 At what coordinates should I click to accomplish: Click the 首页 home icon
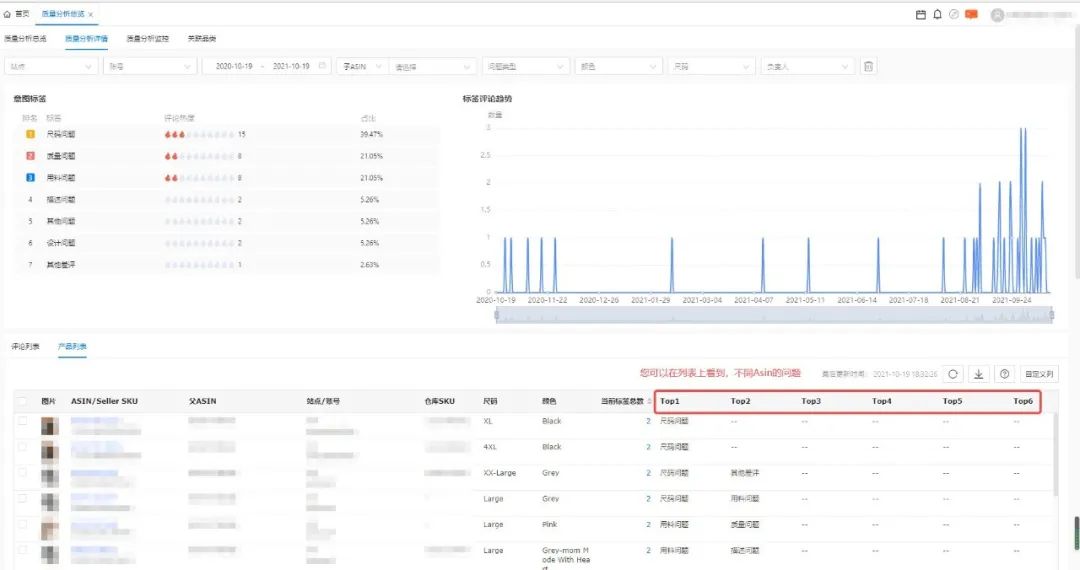[x=8, y=15]
